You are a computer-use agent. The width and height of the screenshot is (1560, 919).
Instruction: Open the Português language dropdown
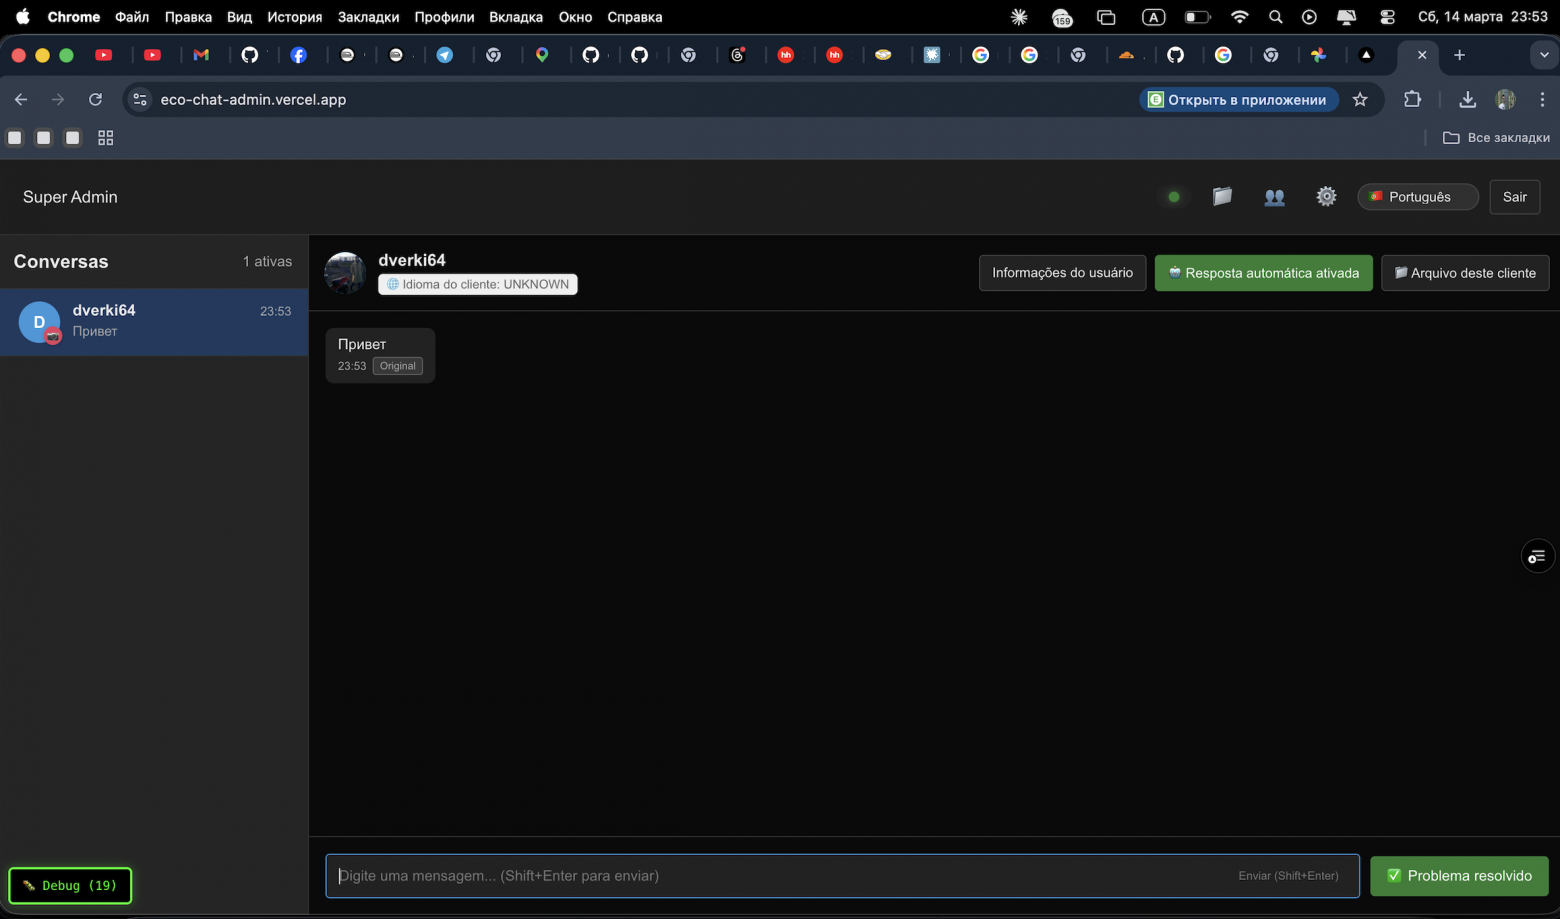click(x=1417, y=197)
